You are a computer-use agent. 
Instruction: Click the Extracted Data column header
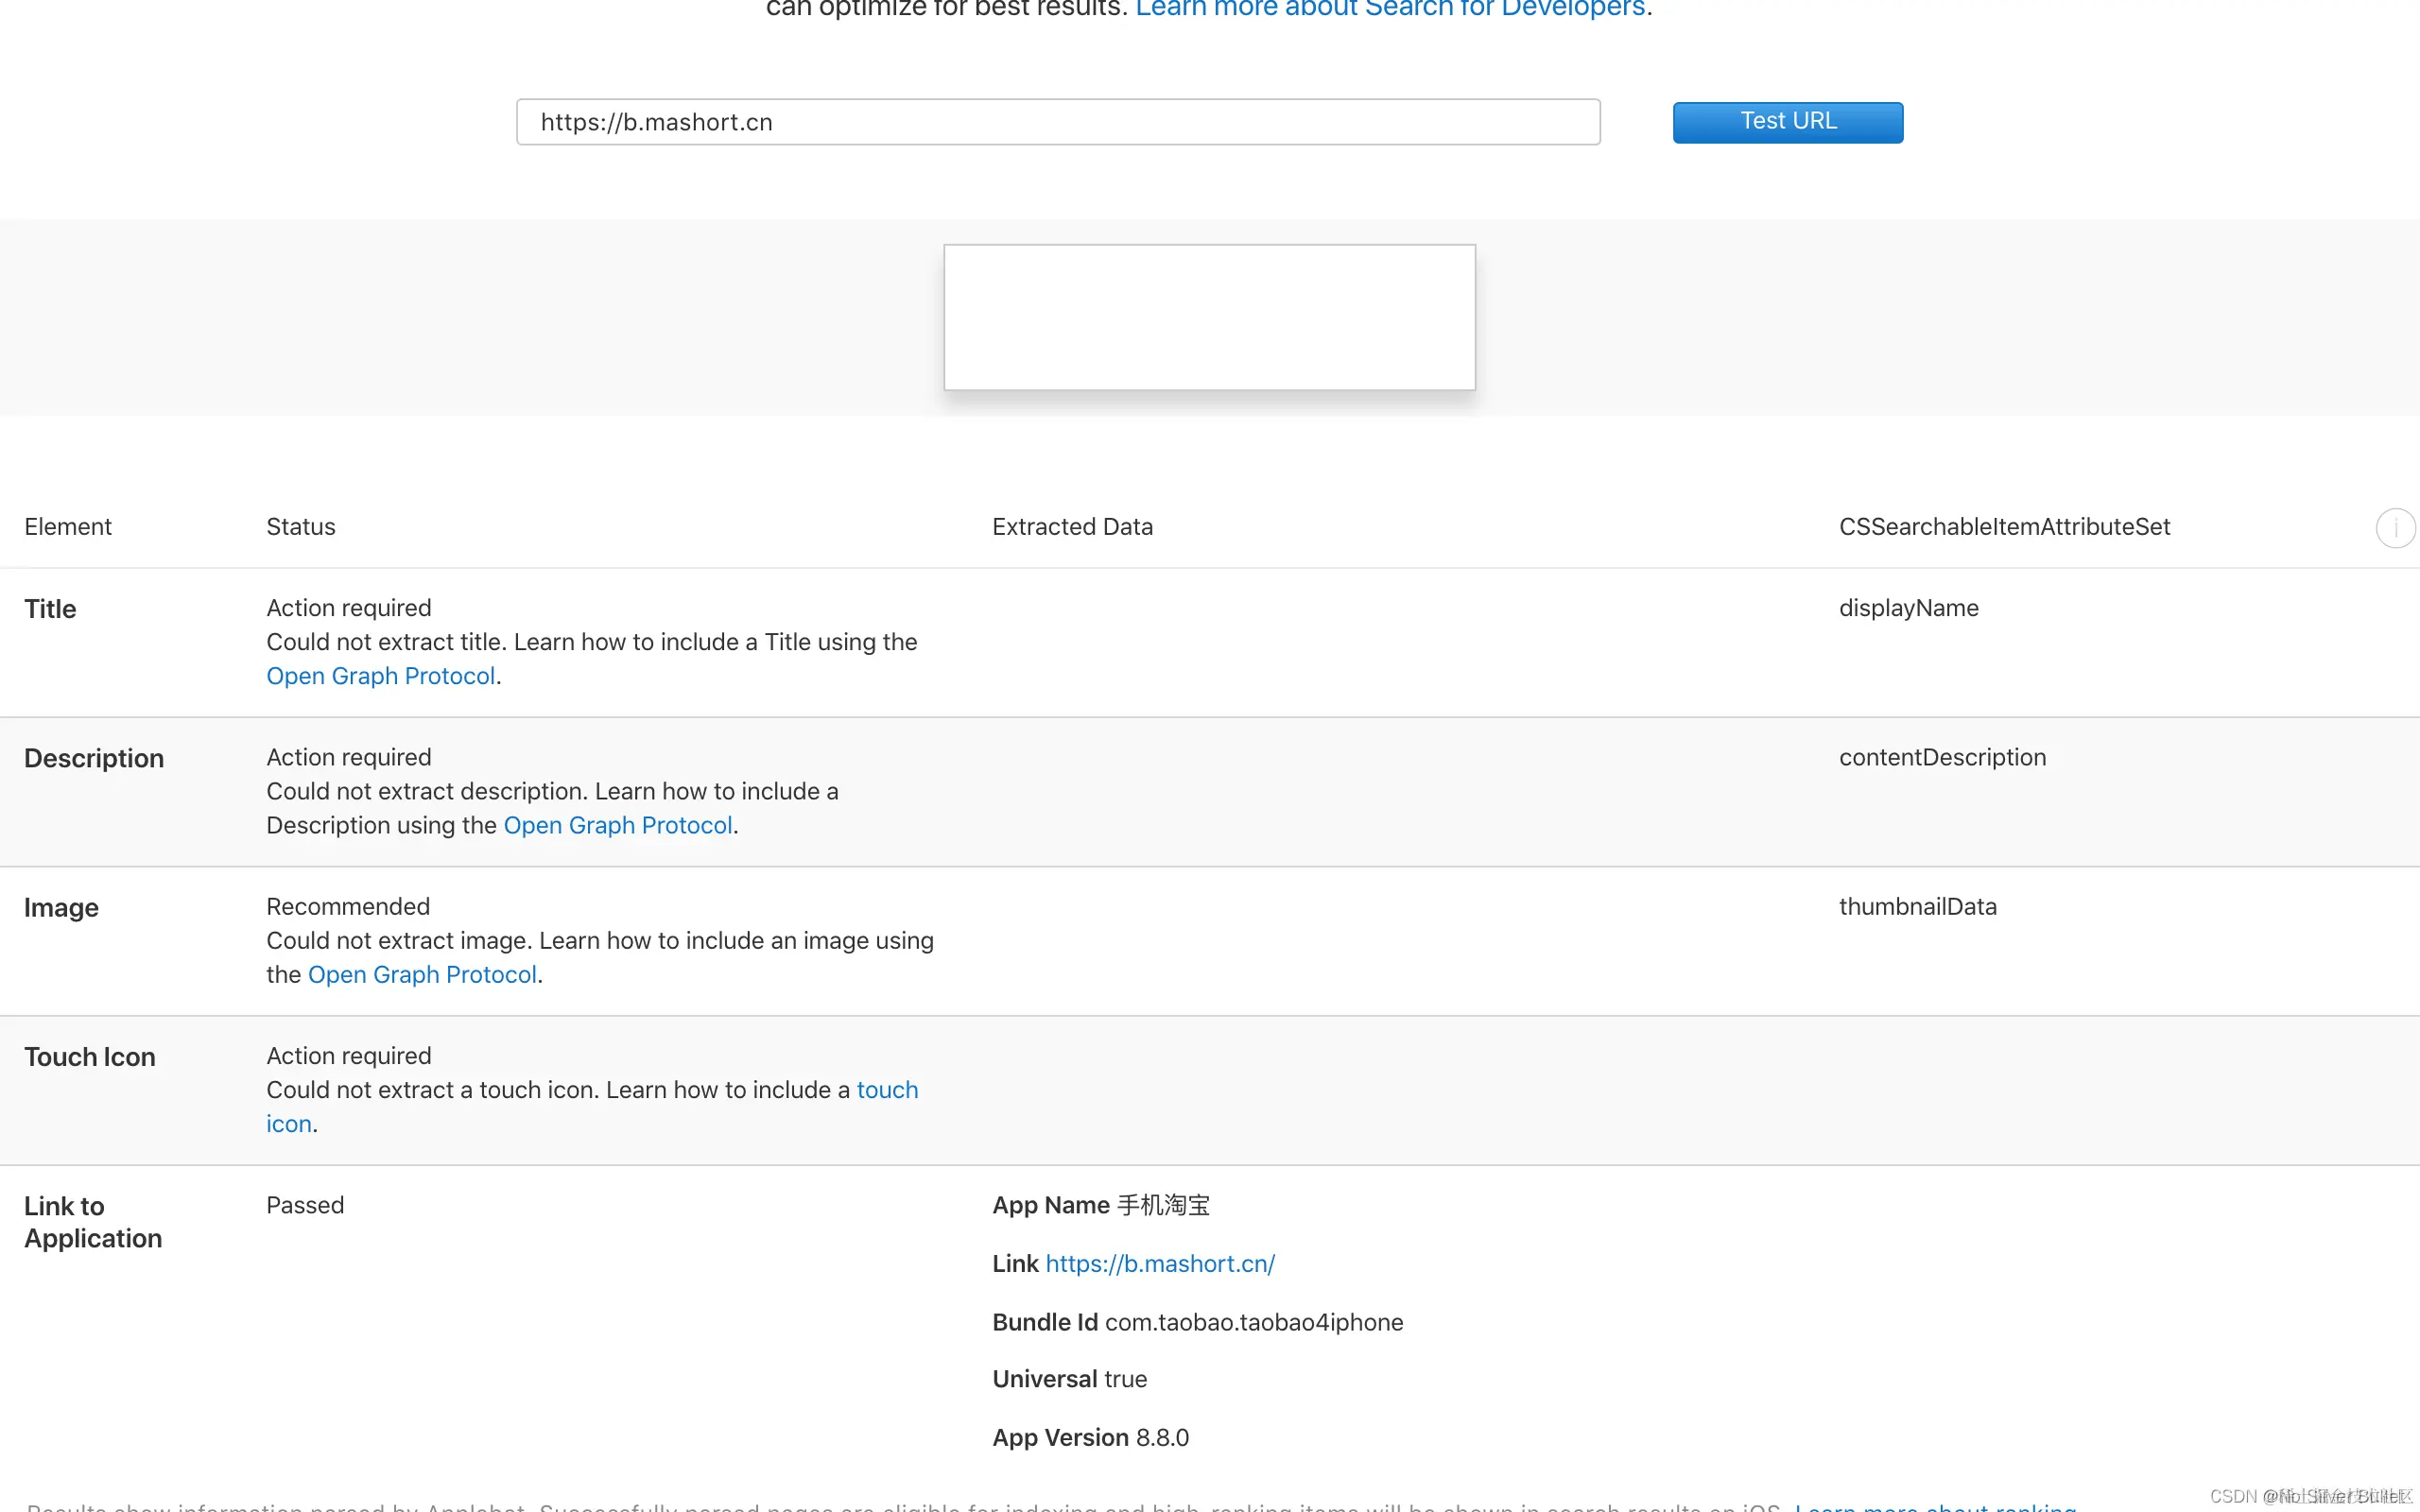point(1072,527)
